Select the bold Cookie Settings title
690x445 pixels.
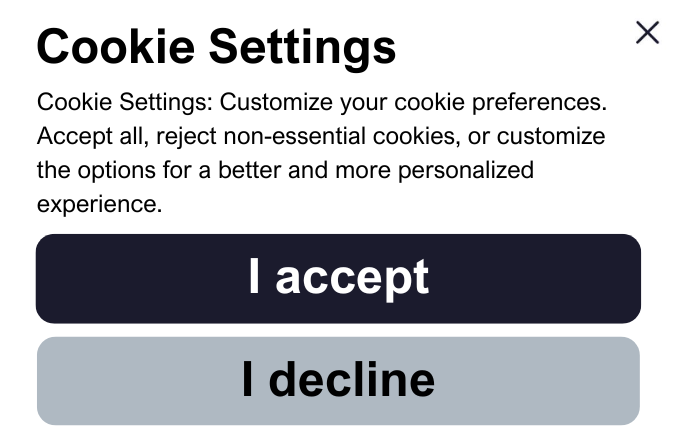[216, 46]
